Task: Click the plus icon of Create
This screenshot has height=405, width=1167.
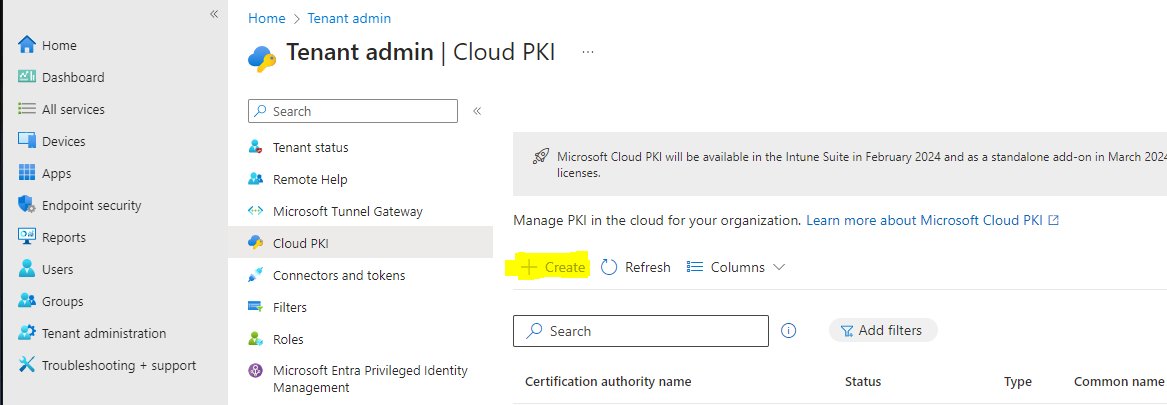Action: [528, 267]
